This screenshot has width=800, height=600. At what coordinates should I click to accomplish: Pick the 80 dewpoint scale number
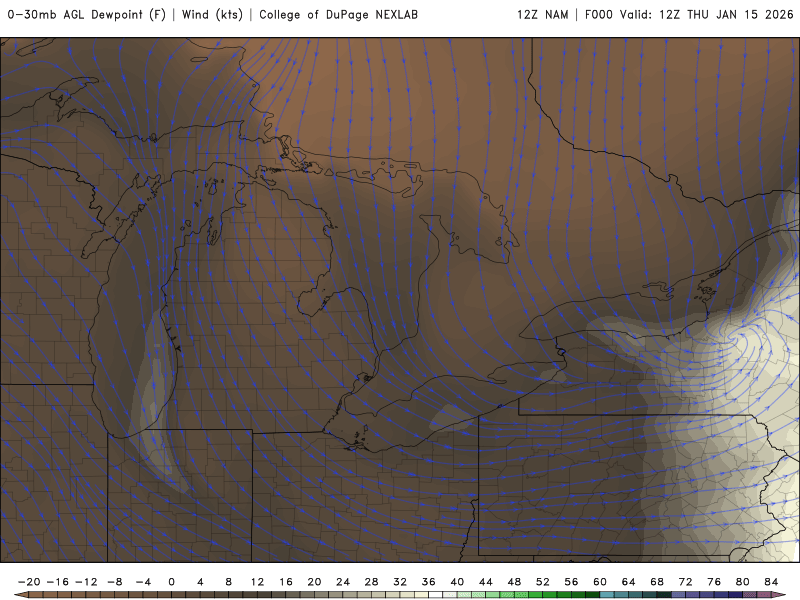point(743,582)
